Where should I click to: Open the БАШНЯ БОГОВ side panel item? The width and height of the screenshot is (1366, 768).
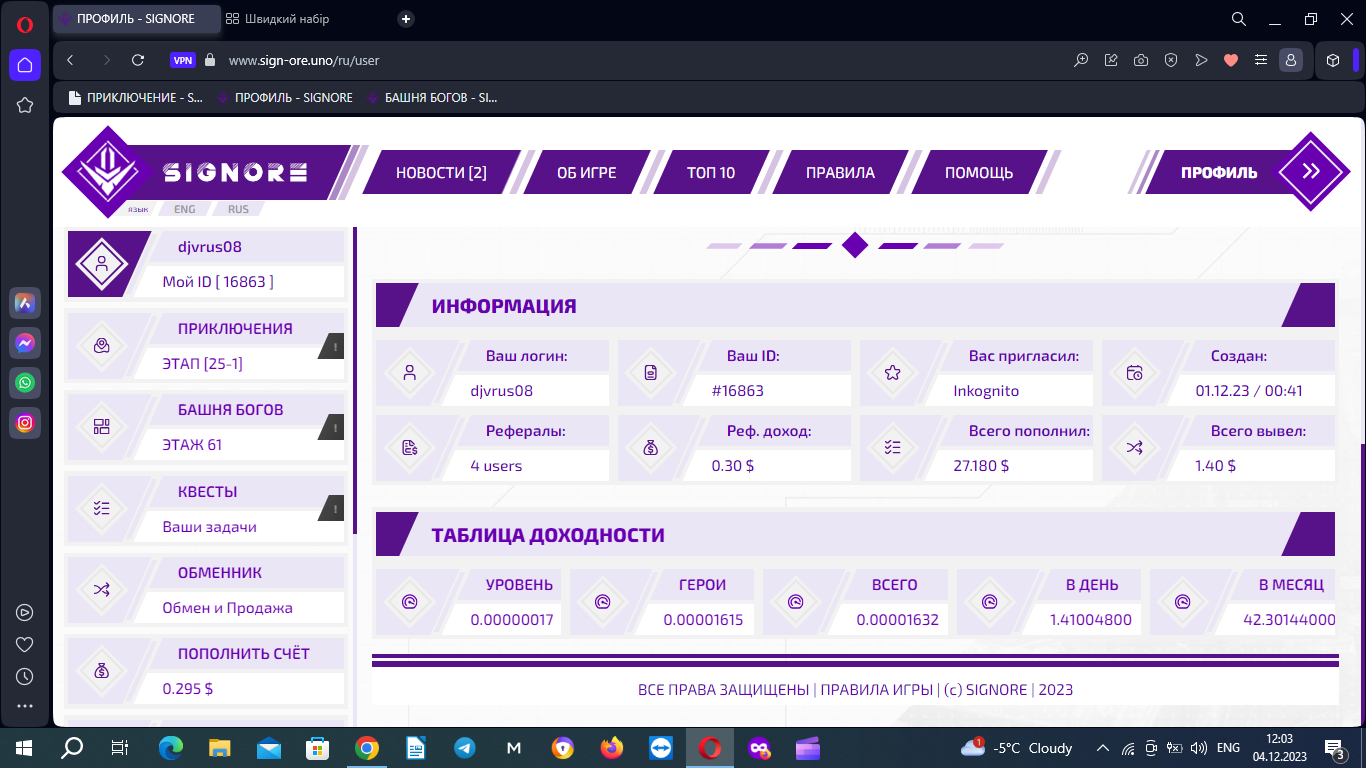pyautogui.click(x=205, y=427)
